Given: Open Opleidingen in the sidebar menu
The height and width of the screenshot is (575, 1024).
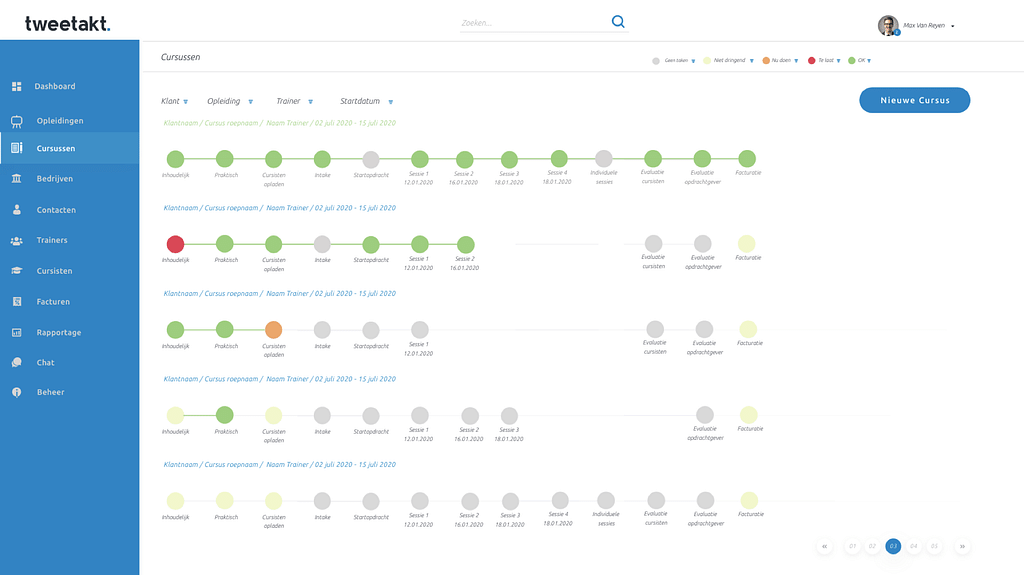Looking at the screenshot, I should point(60,121).
